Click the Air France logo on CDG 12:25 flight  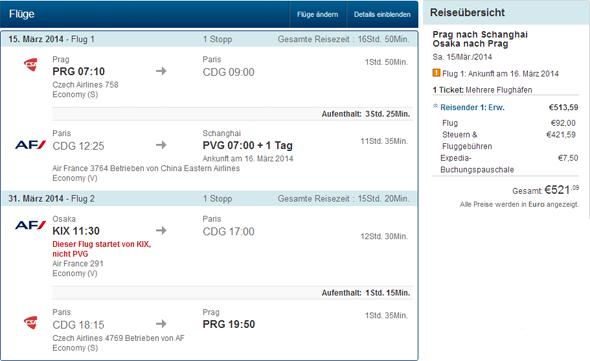click(x=30, y=145)
